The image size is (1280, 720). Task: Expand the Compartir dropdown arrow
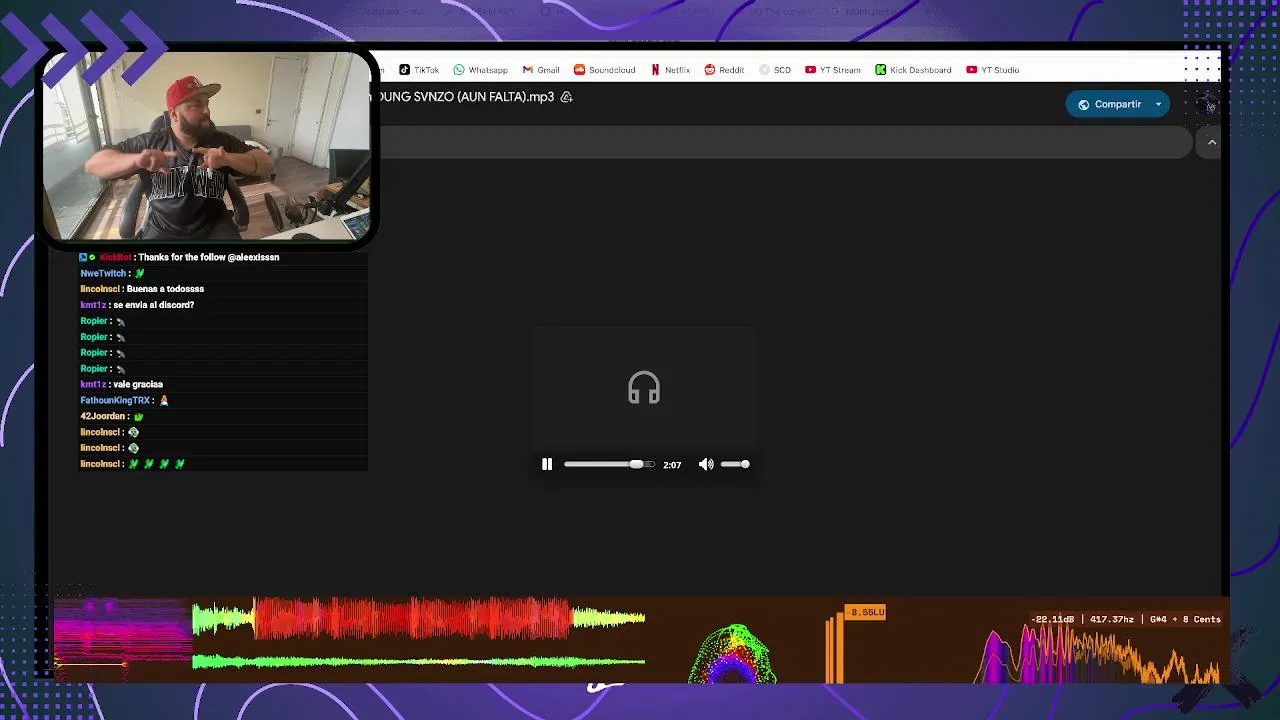[1159, 104]
